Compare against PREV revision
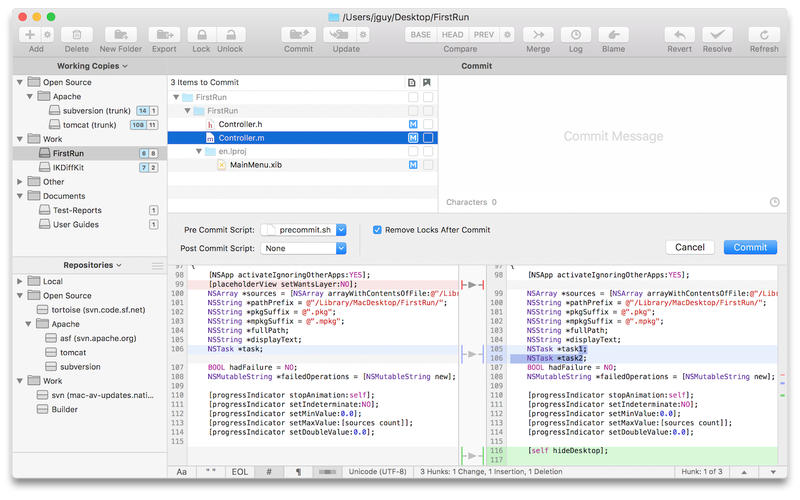This screenshot has width=800, height=500. tap(484, 35)
